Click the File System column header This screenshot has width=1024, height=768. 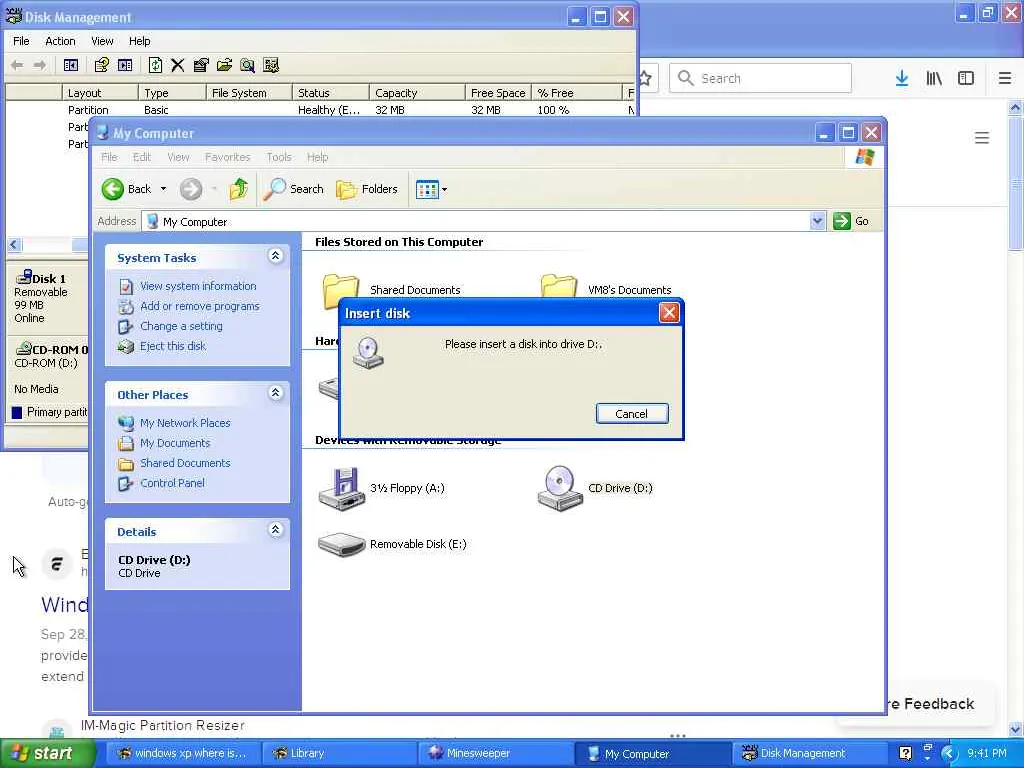[249, 93]
